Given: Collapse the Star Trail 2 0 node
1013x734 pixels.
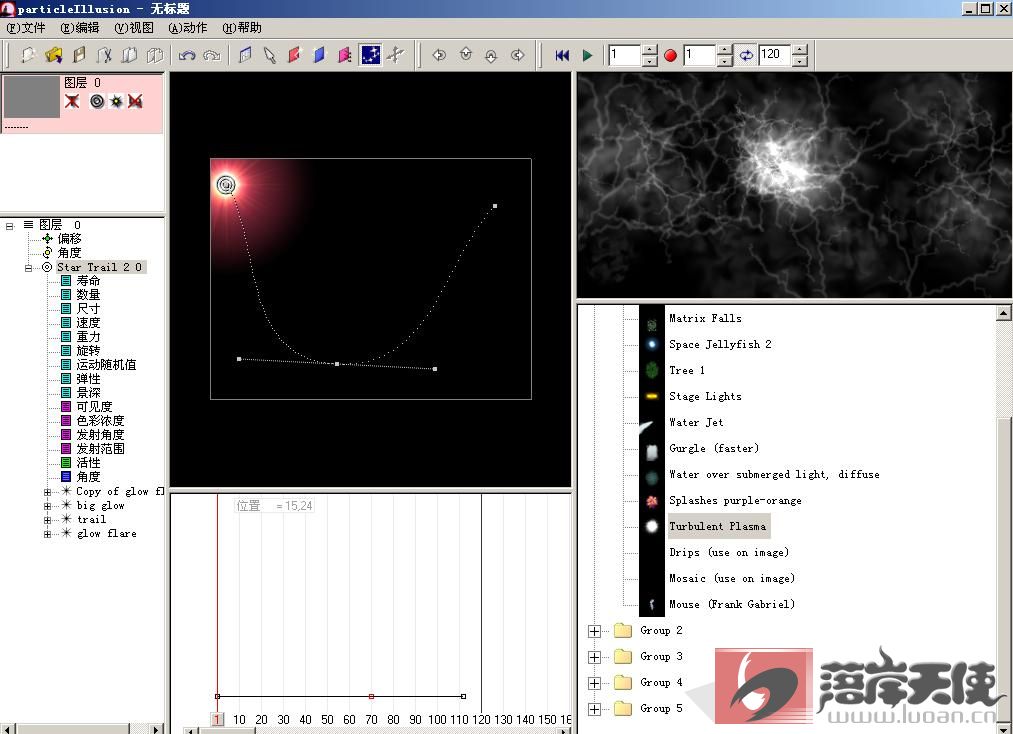Looking at the screenshot, I should coord(28,267).
